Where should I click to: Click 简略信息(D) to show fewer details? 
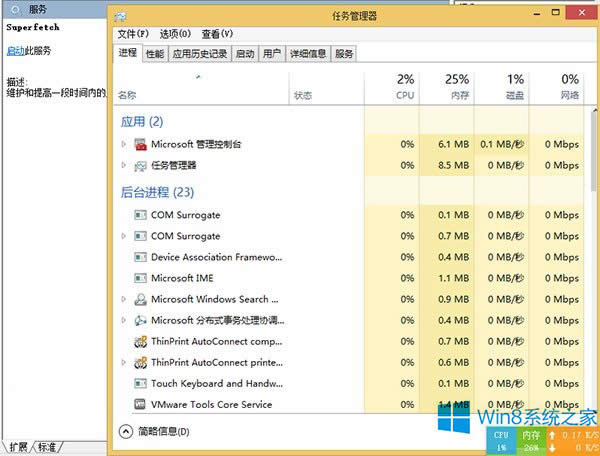163,432
